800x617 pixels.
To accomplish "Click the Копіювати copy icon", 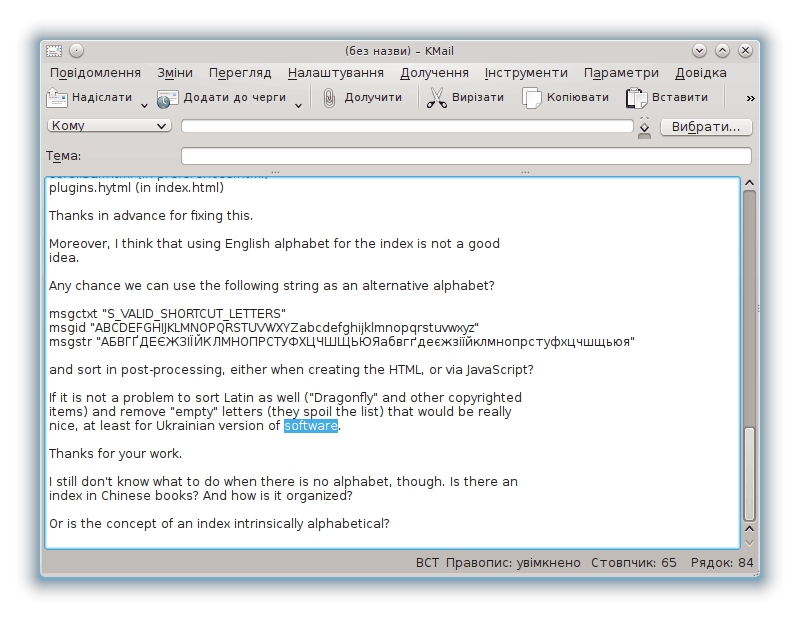I will [531, 98].
